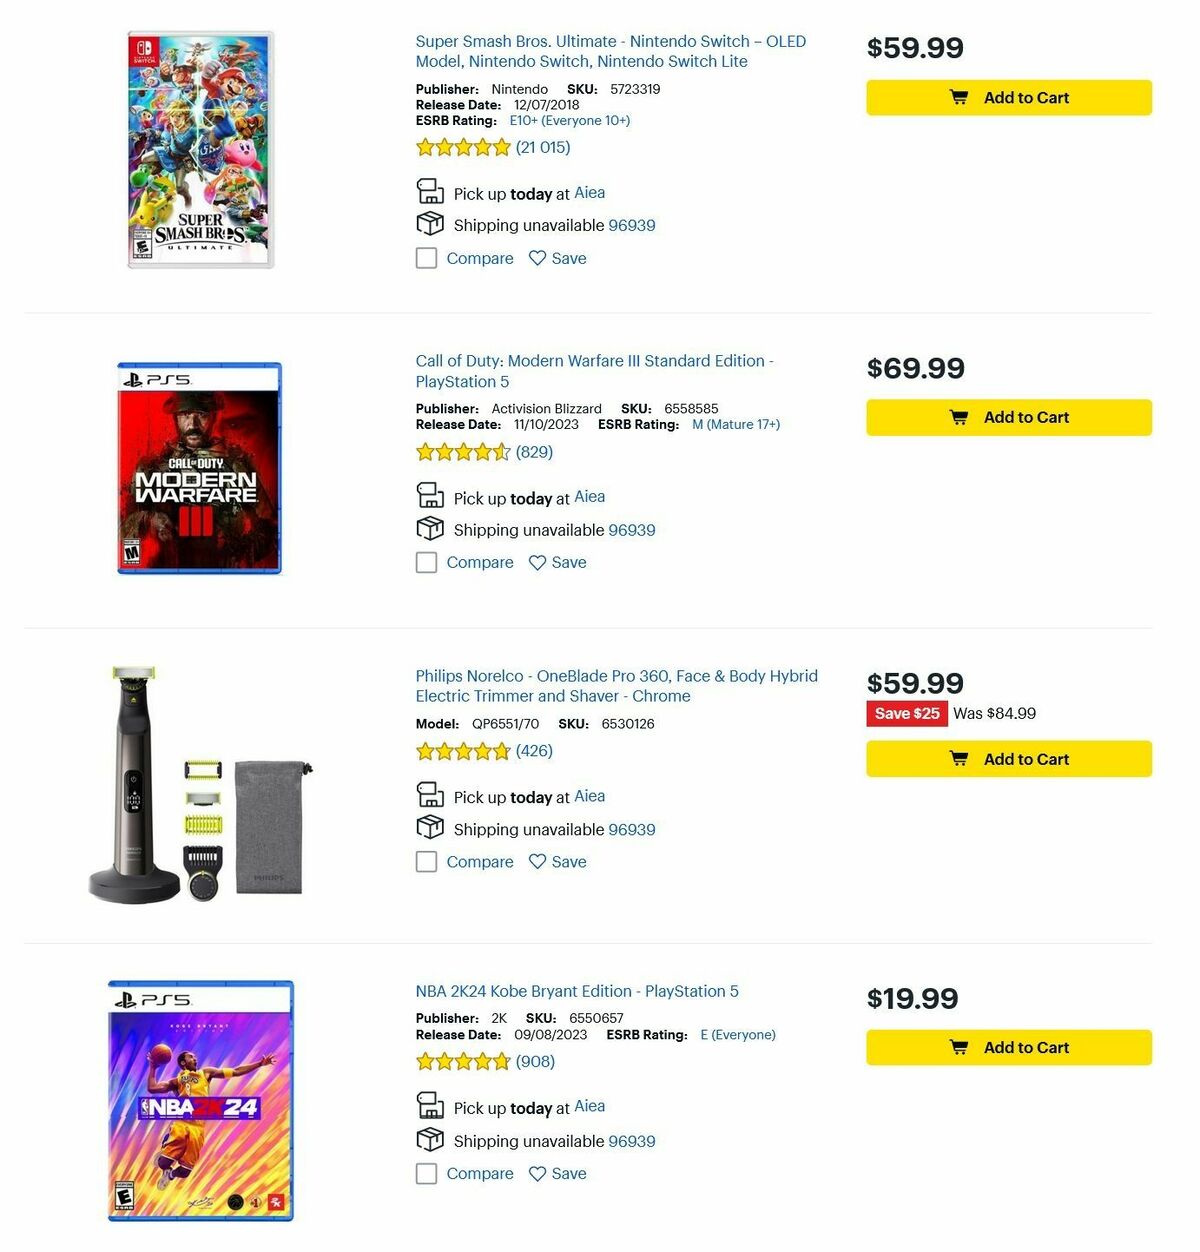Enable Compare checkbox for Super Smash Bros
The height and width of the screenshot is (1252, 1200).
(x=426, y=258)
